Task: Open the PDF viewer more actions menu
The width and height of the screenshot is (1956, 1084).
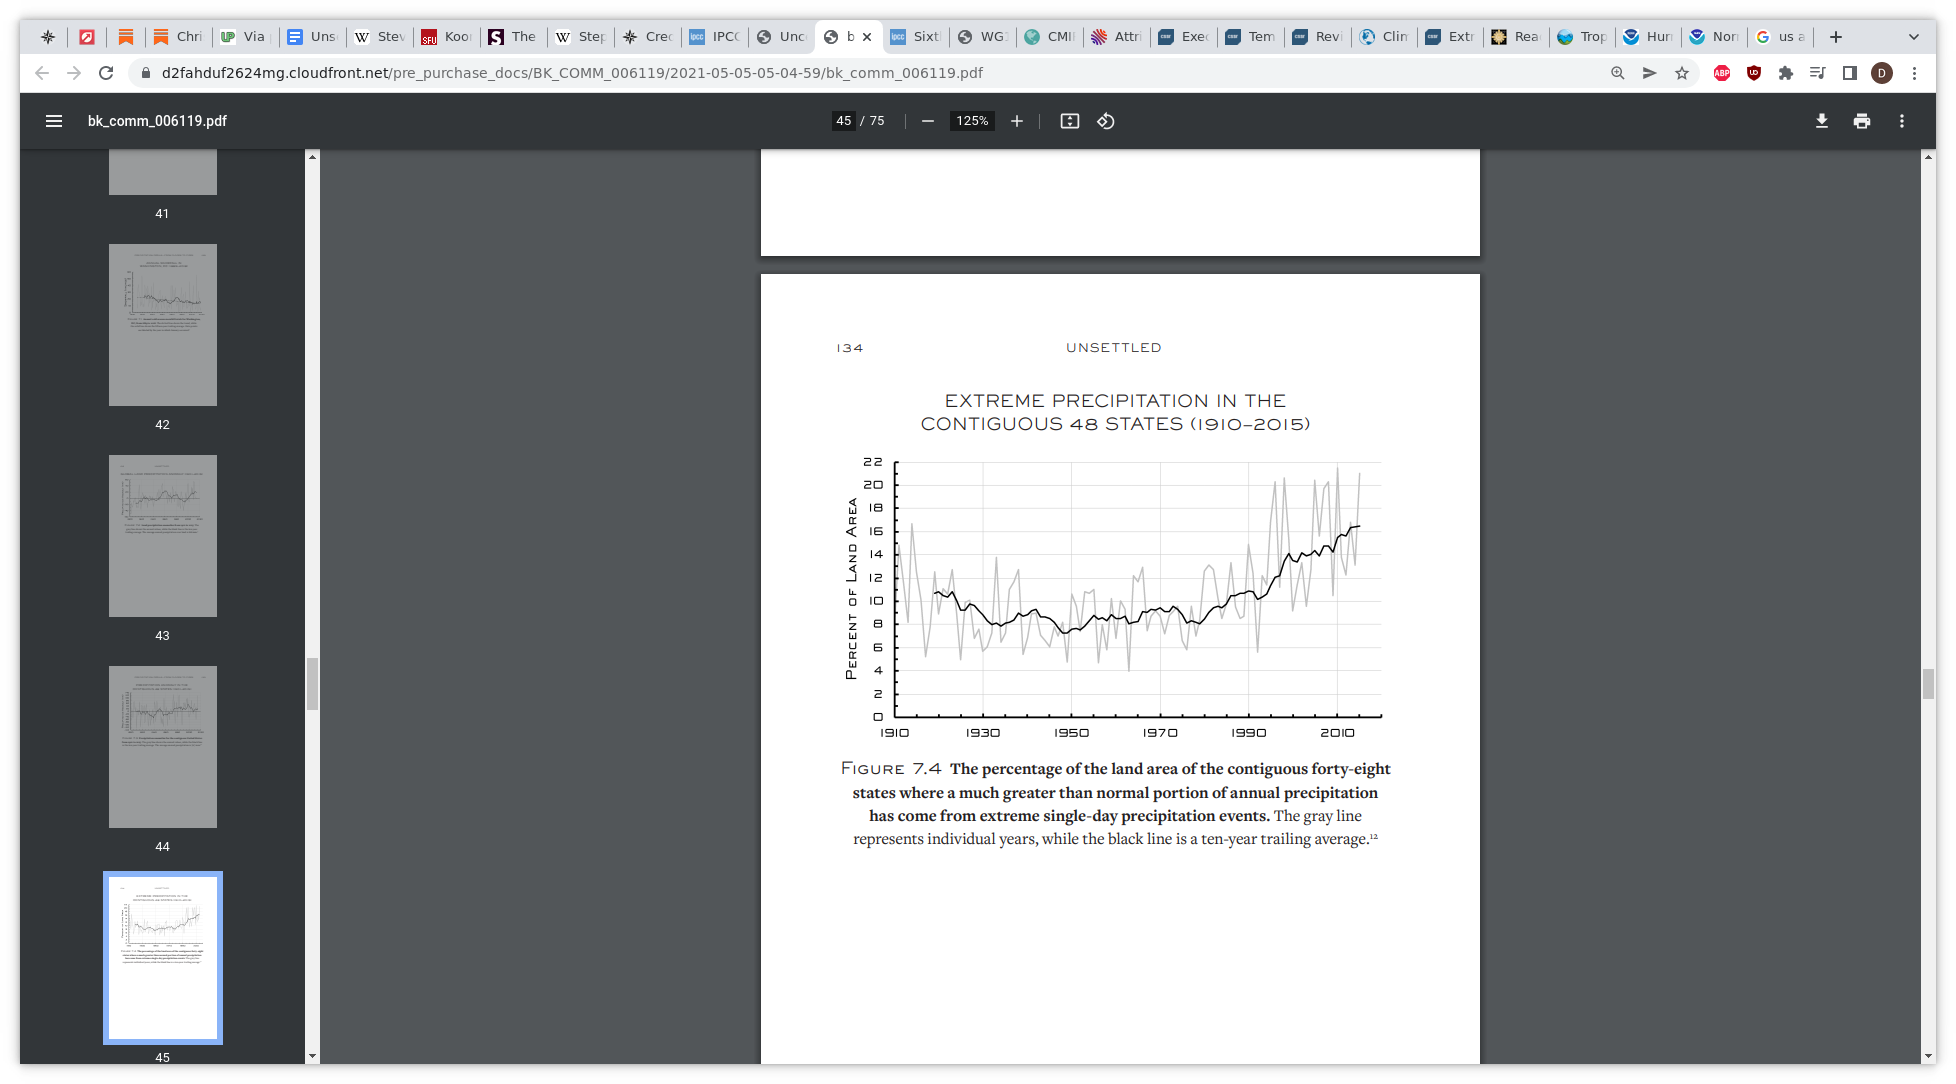Action: click(1902, 121)
